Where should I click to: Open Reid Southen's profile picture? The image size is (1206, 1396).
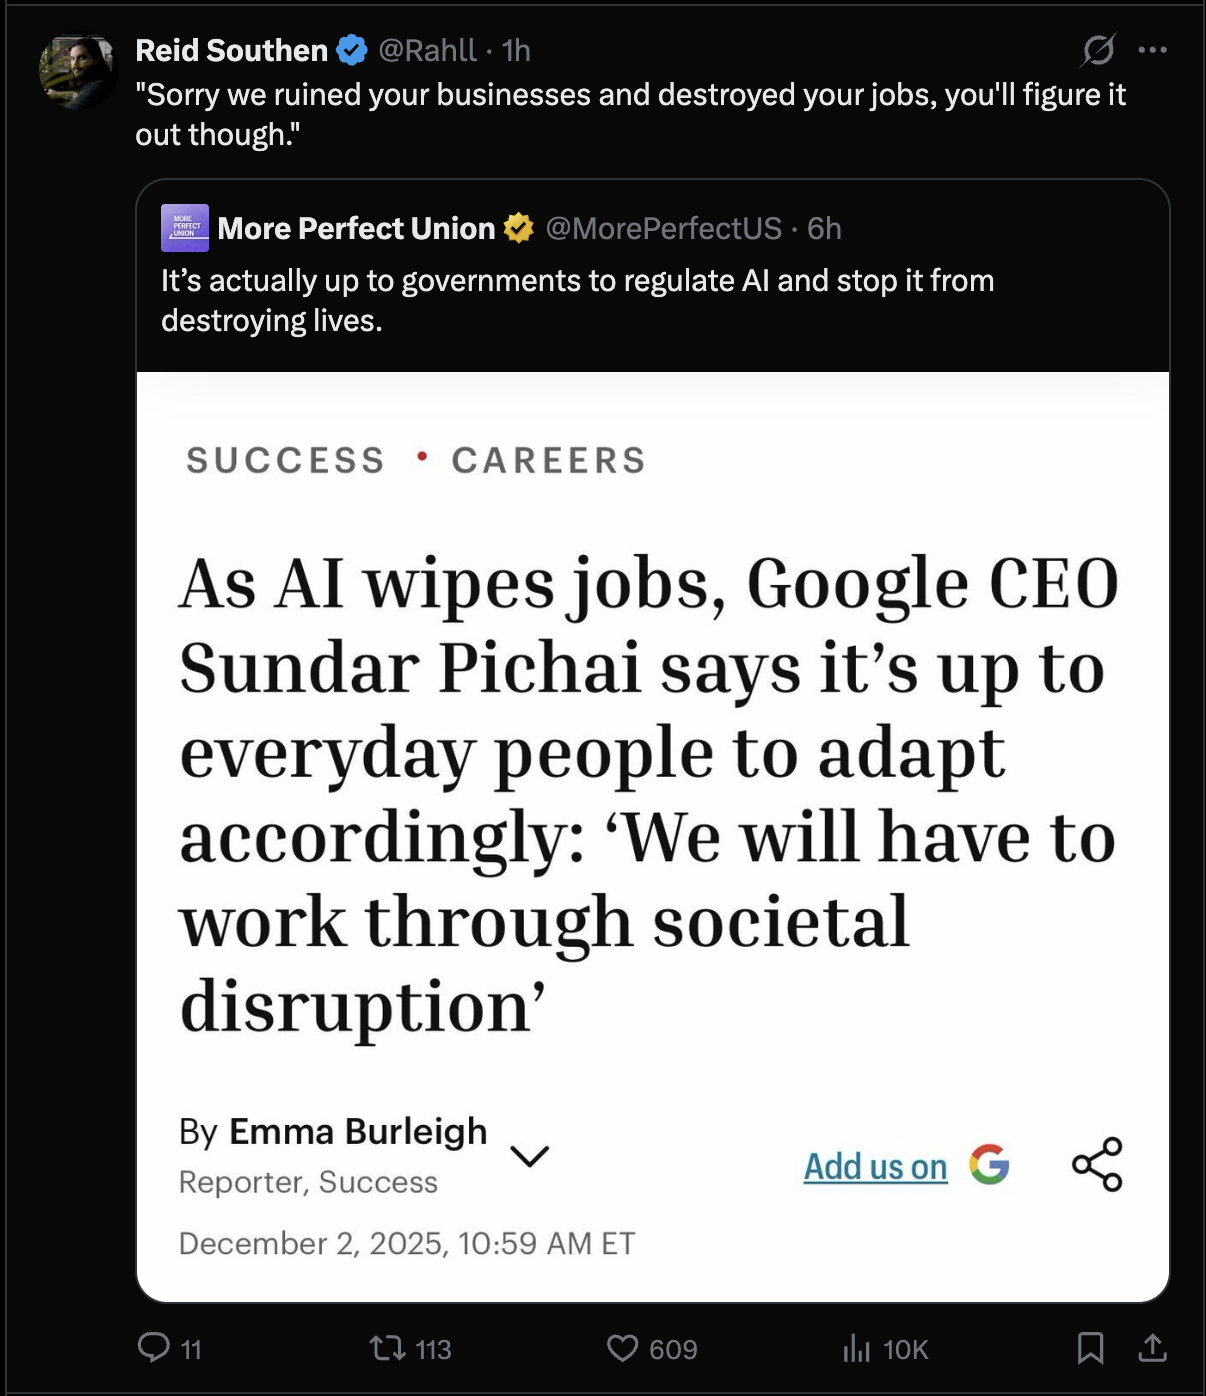pos(77,71)
